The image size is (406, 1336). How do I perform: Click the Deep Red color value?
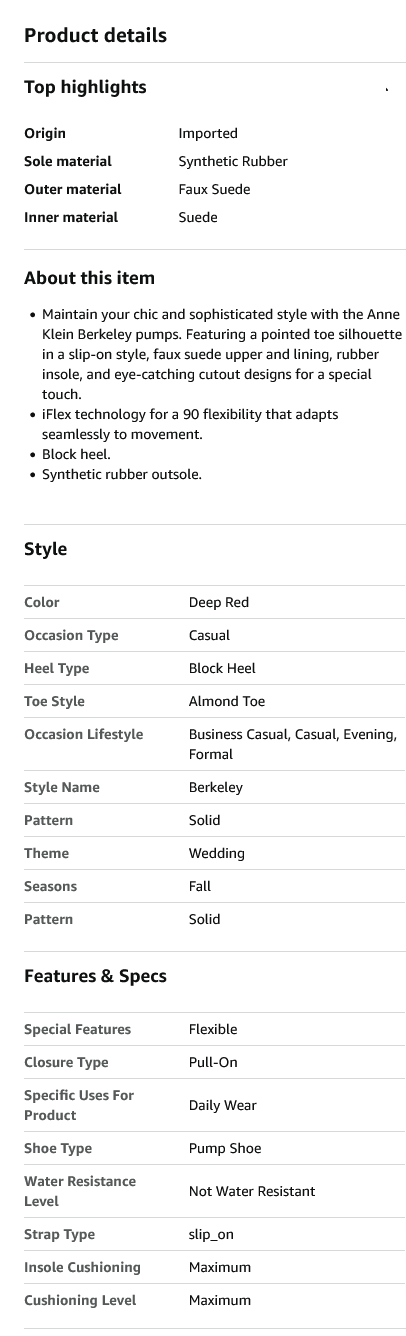(x=219, y=602)
